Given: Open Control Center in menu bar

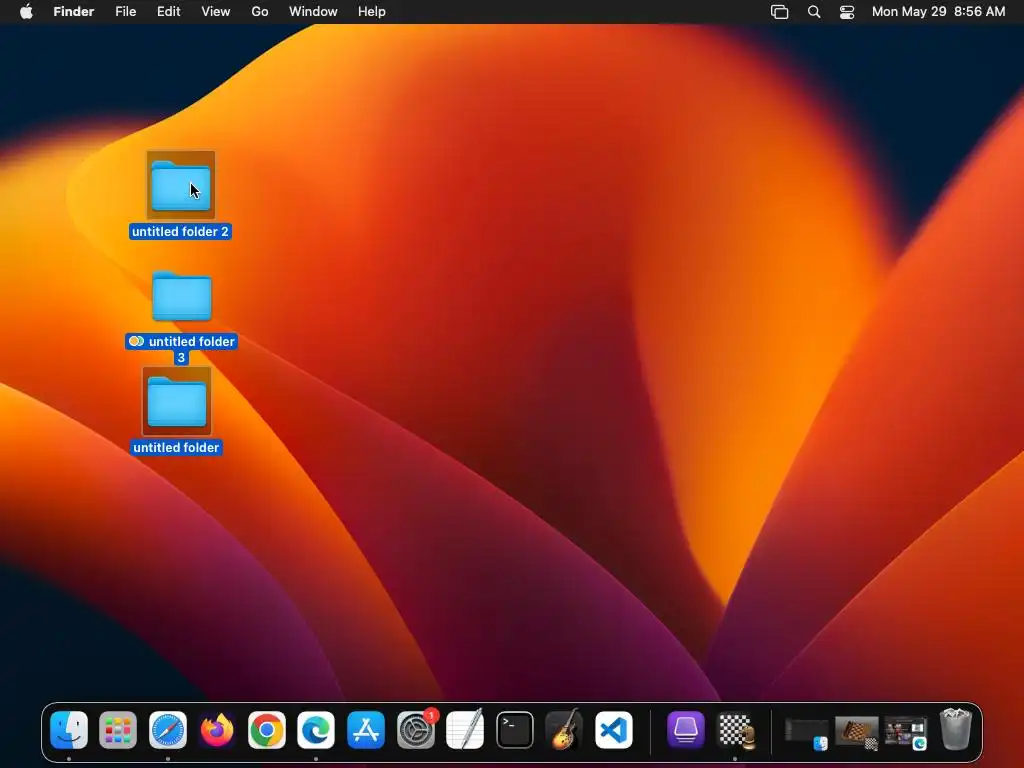Looking at the screenshot, I should (x=847, y=12).
